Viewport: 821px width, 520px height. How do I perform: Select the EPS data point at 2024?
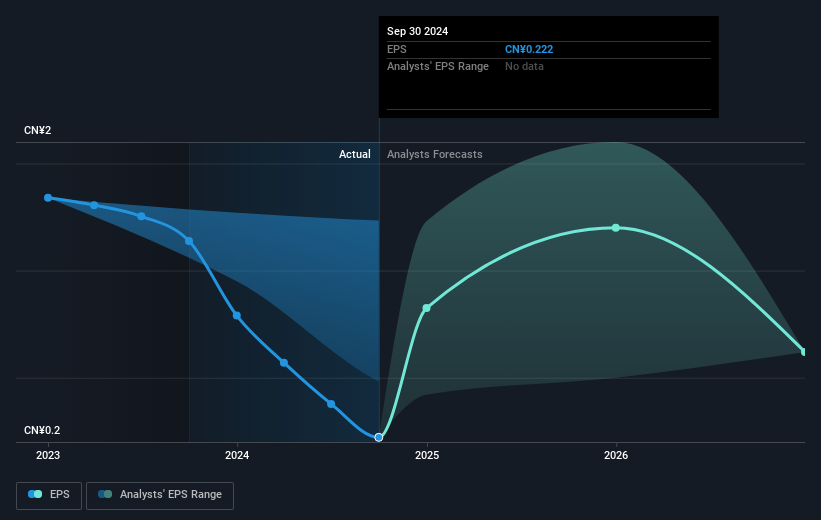(x=237, y=316)
